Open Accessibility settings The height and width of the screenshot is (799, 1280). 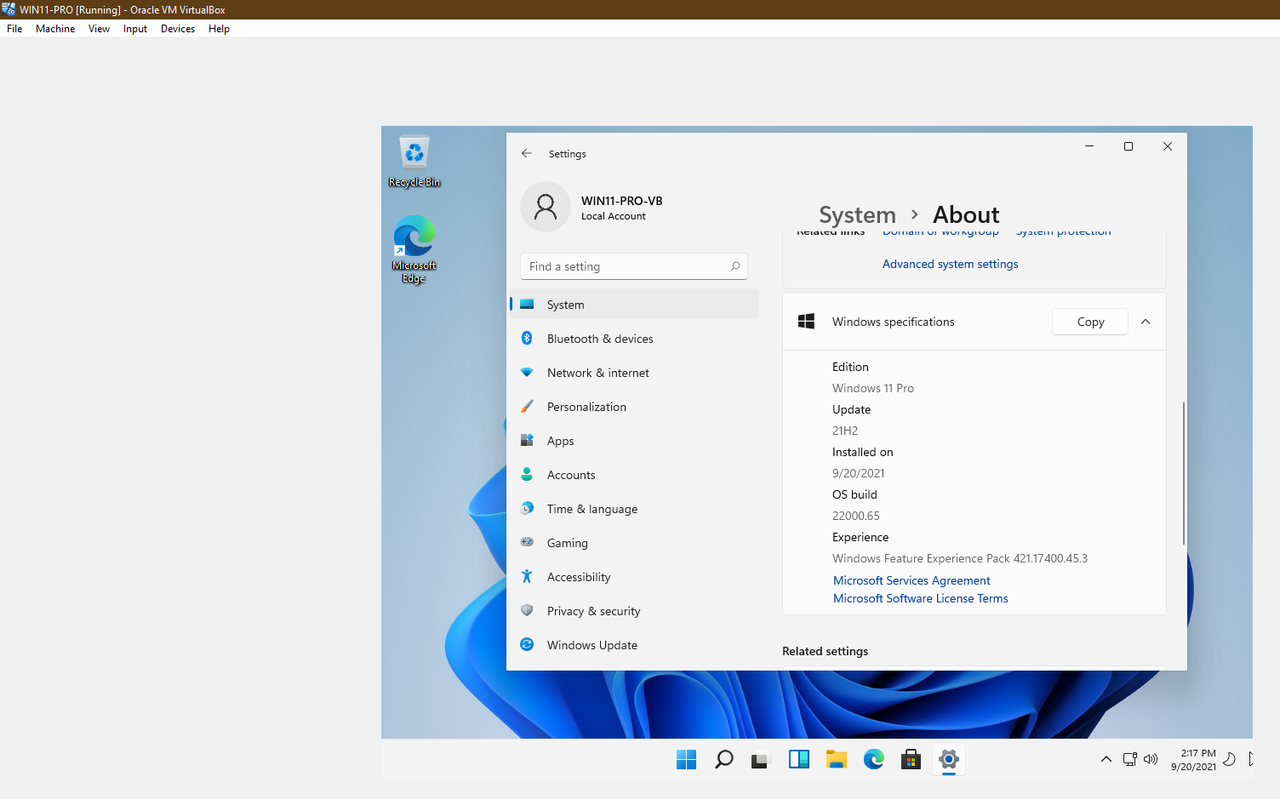coord(634,576)
